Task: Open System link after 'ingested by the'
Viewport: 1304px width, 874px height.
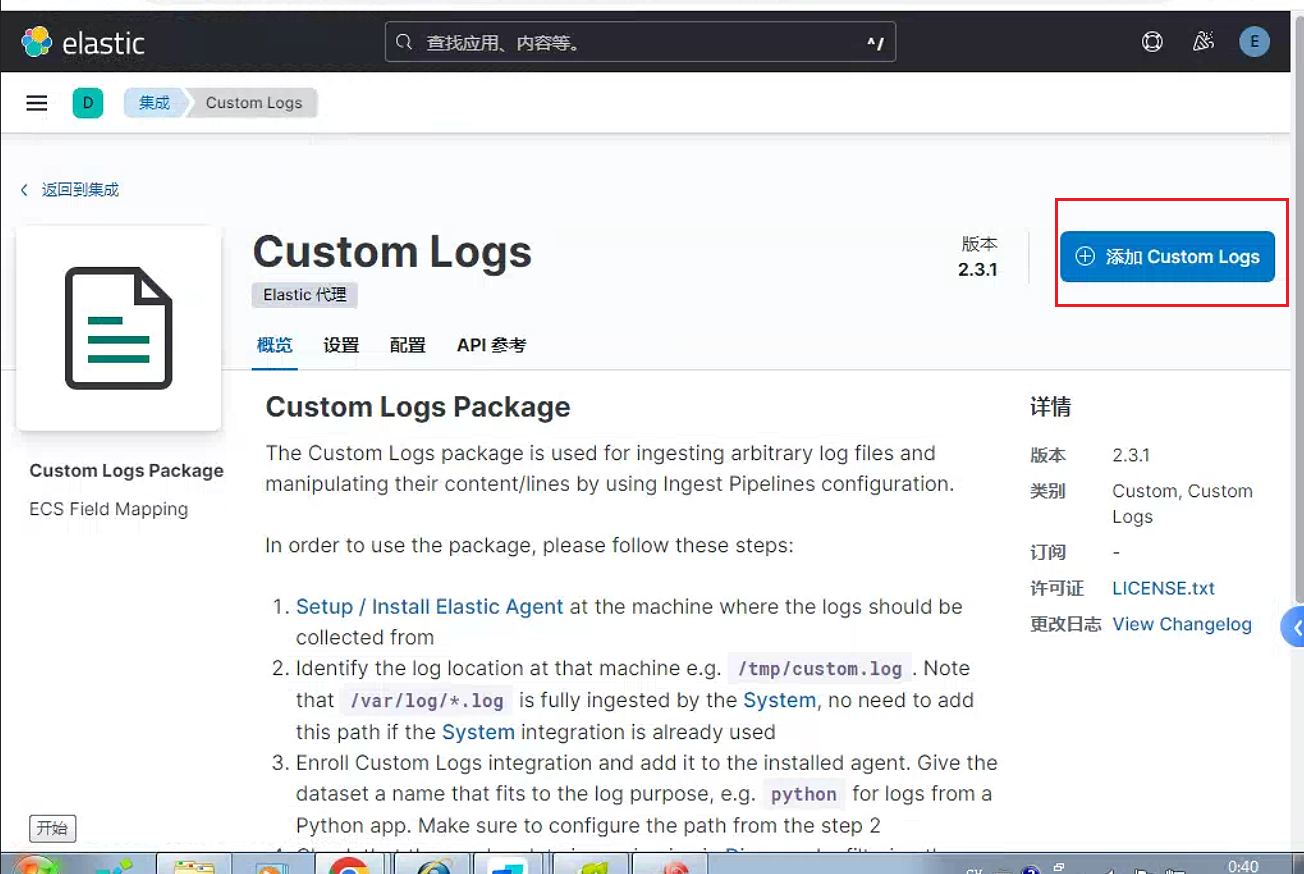Action: point(780,700)
